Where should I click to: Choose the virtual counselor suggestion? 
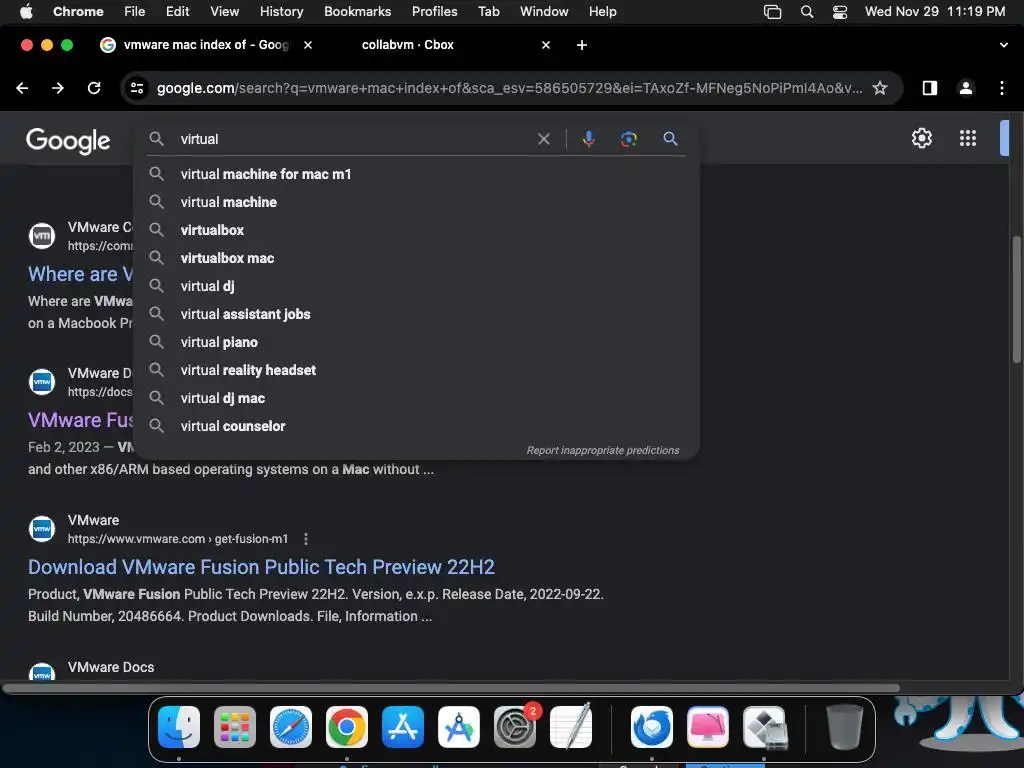coord(417,426)
